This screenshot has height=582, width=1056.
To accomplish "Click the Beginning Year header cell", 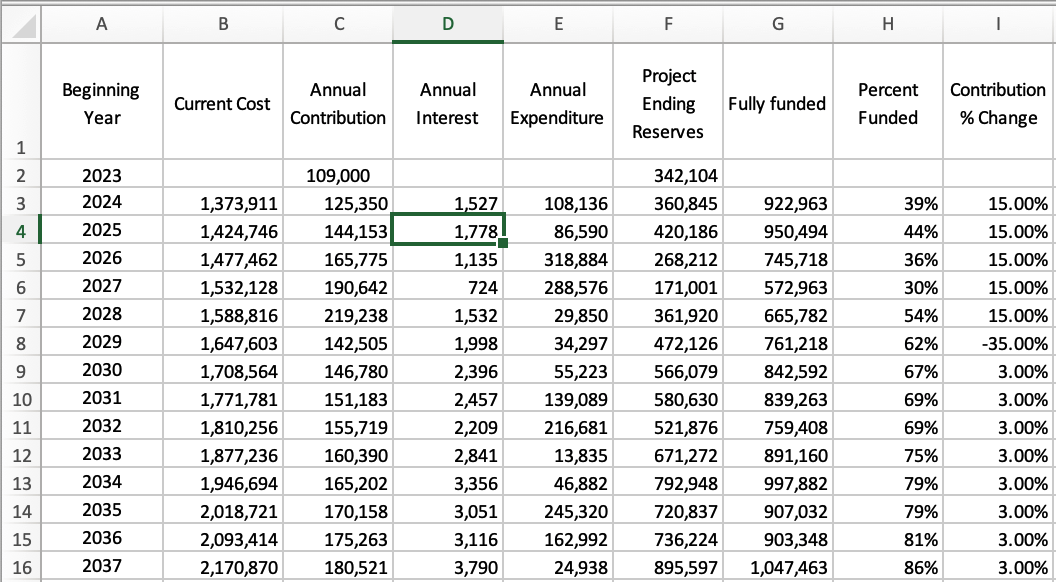I will coord(101,104).
